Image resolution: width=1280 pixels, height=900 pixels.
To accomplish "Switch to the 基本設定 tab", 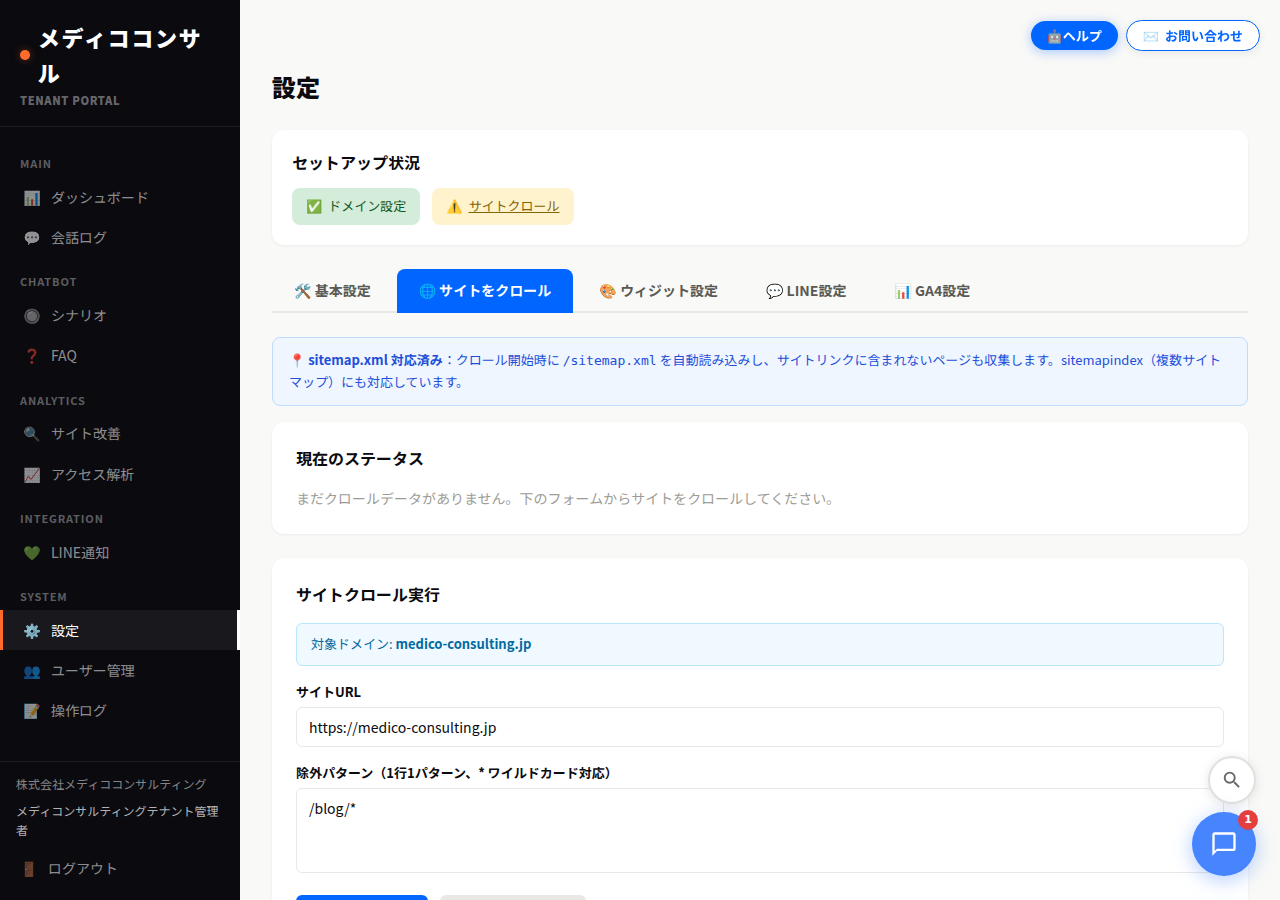I will tap(332, 290).
